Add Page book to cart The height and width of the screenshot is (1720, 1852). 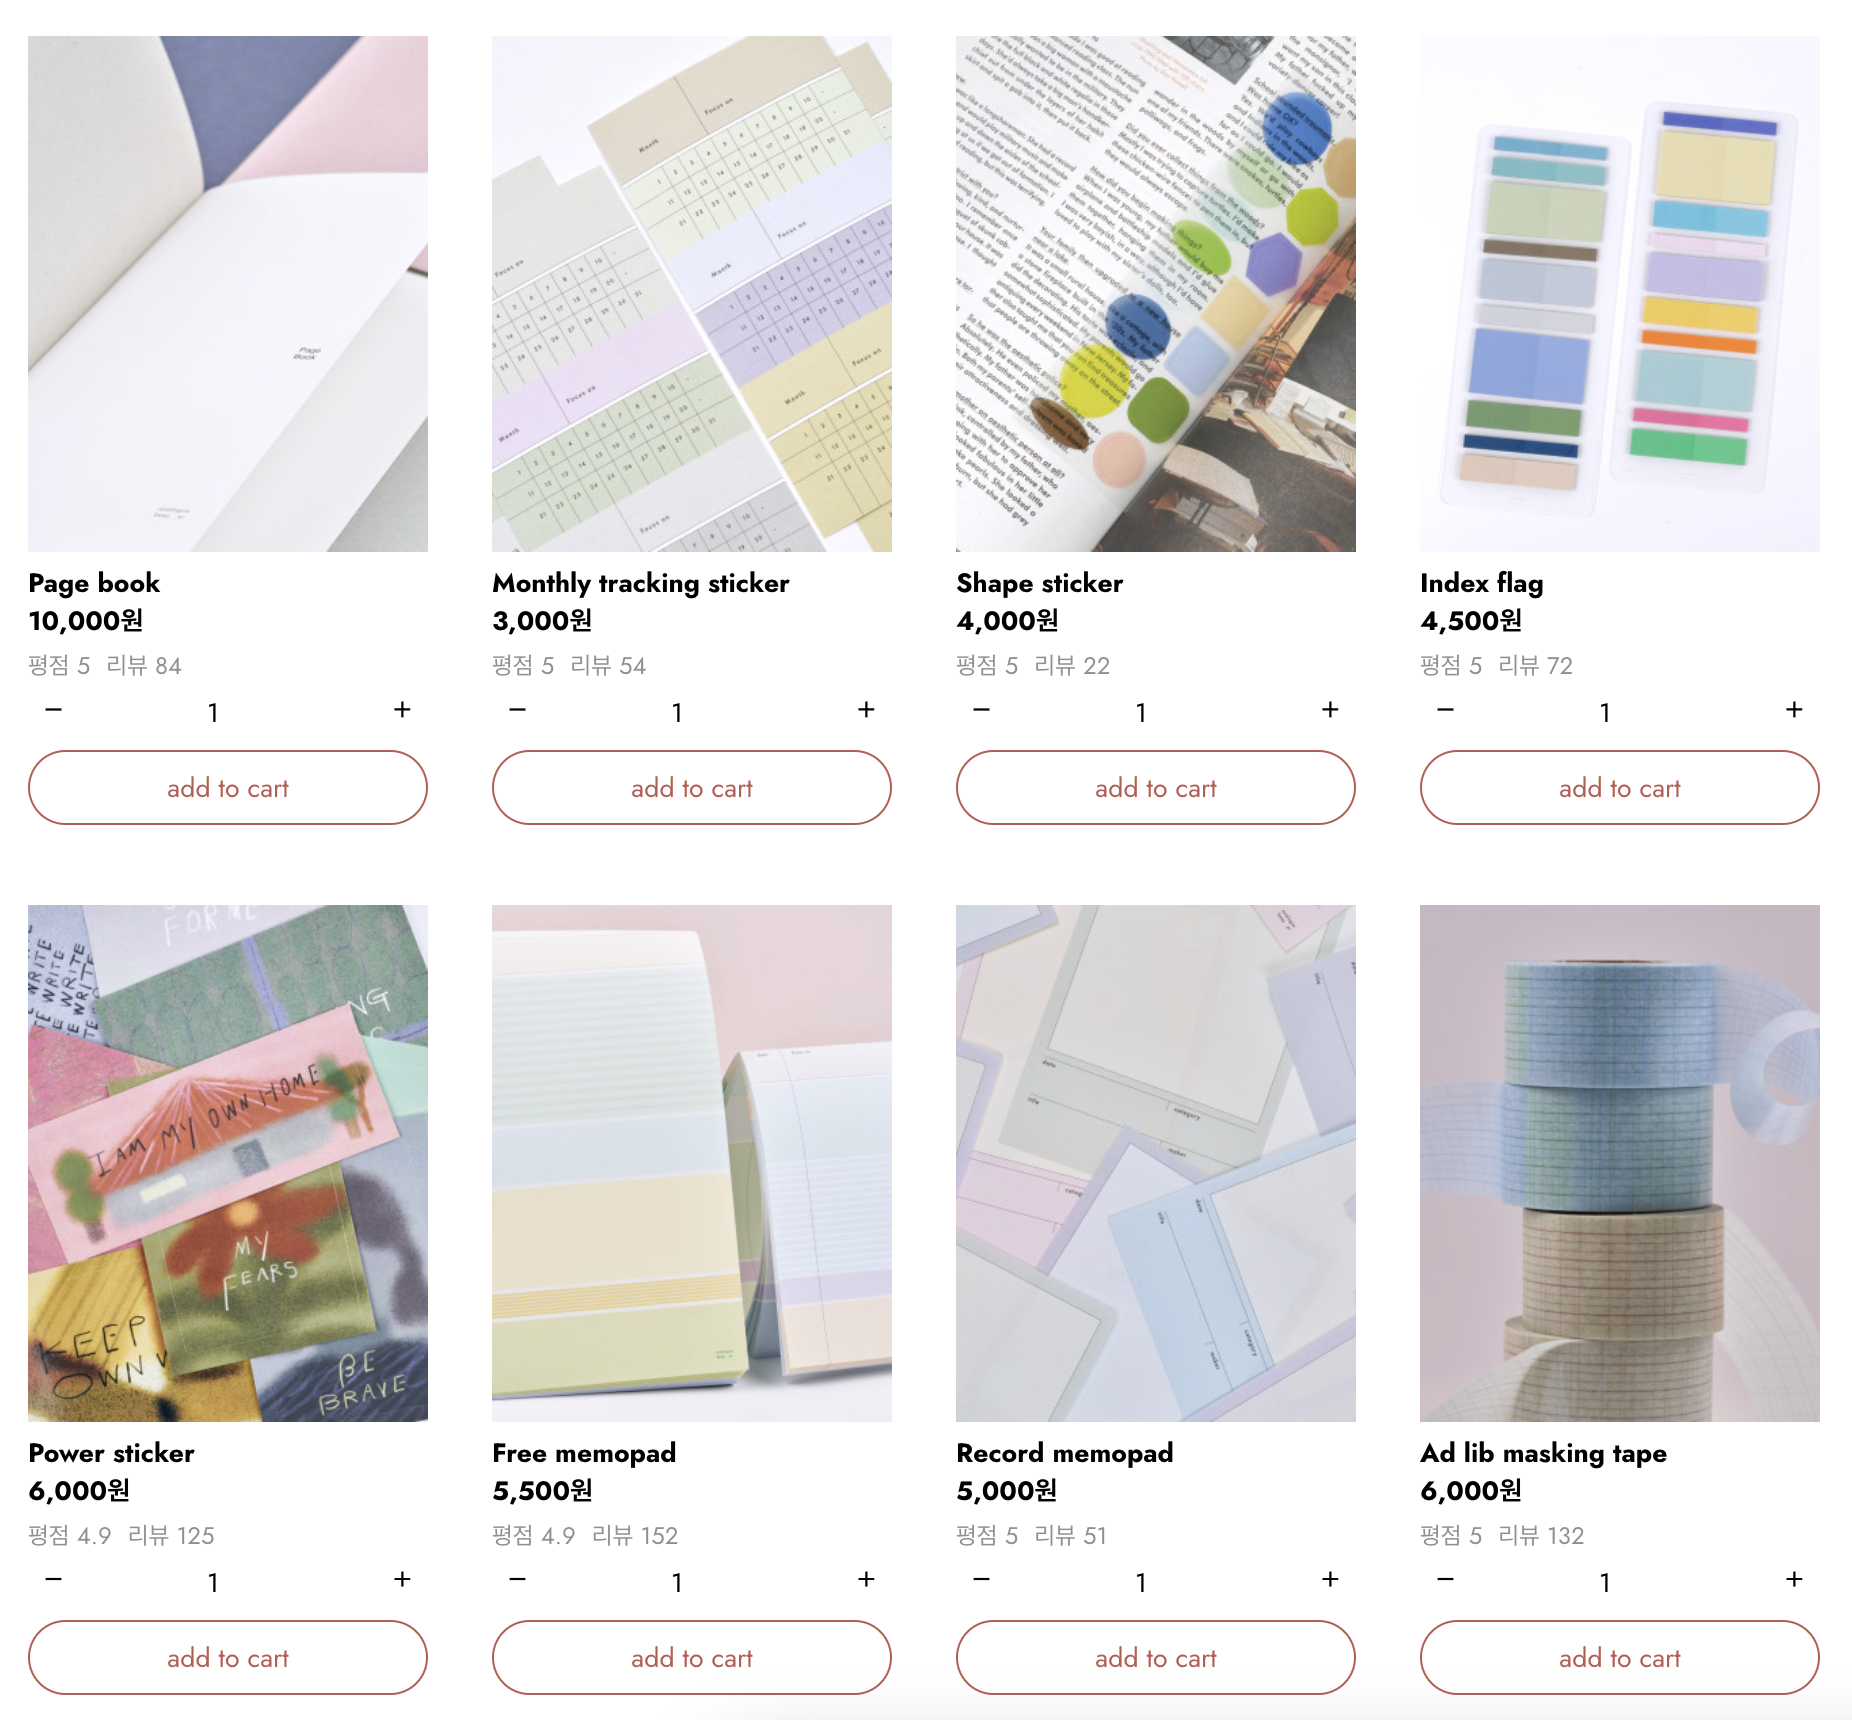coord(228,788)
